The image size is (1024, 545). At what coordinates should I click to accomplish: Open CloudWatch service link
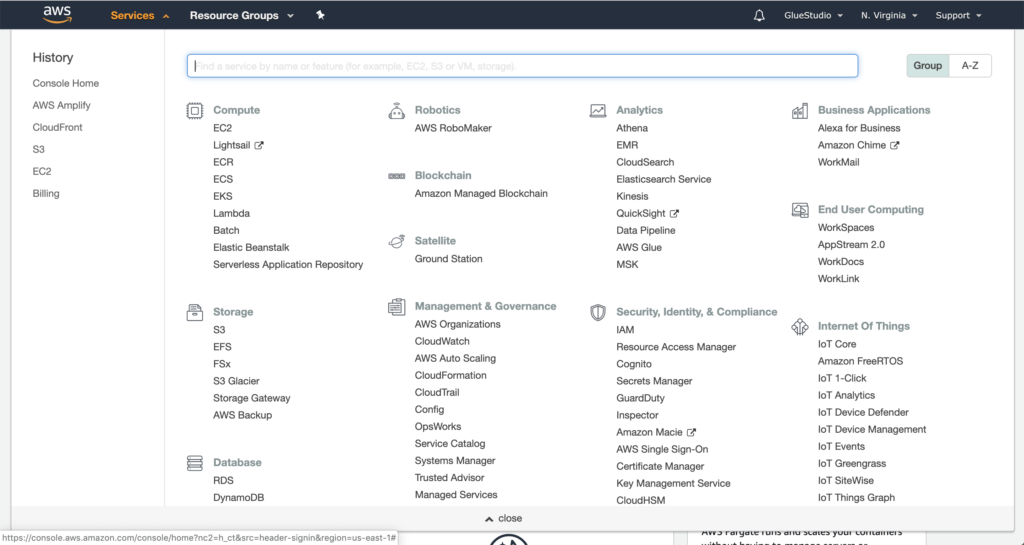tap(441, 341)
